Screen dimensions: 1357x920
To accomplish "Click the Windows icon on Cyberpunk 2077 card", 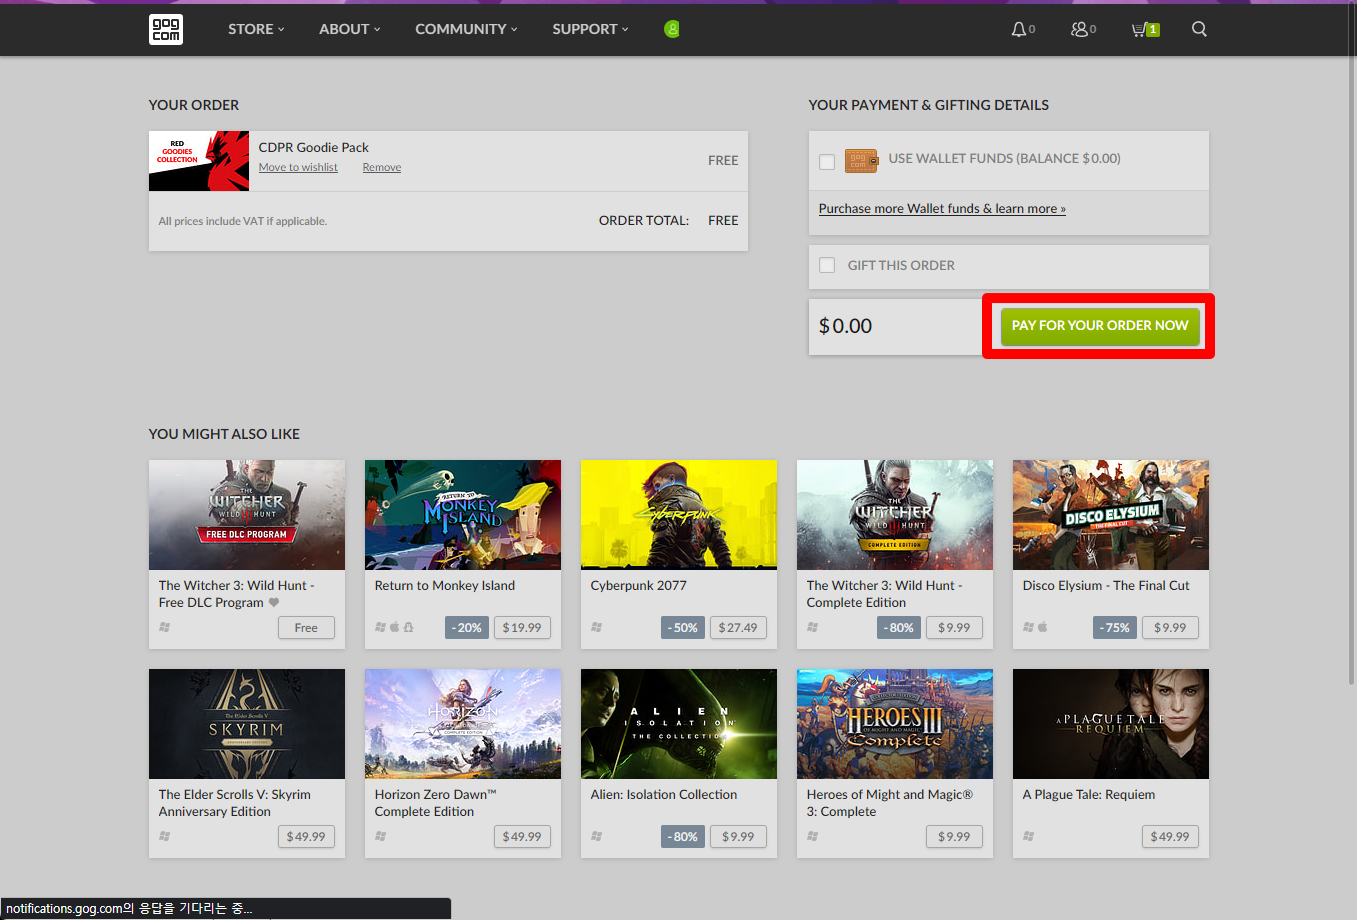I will coord(596,627).
